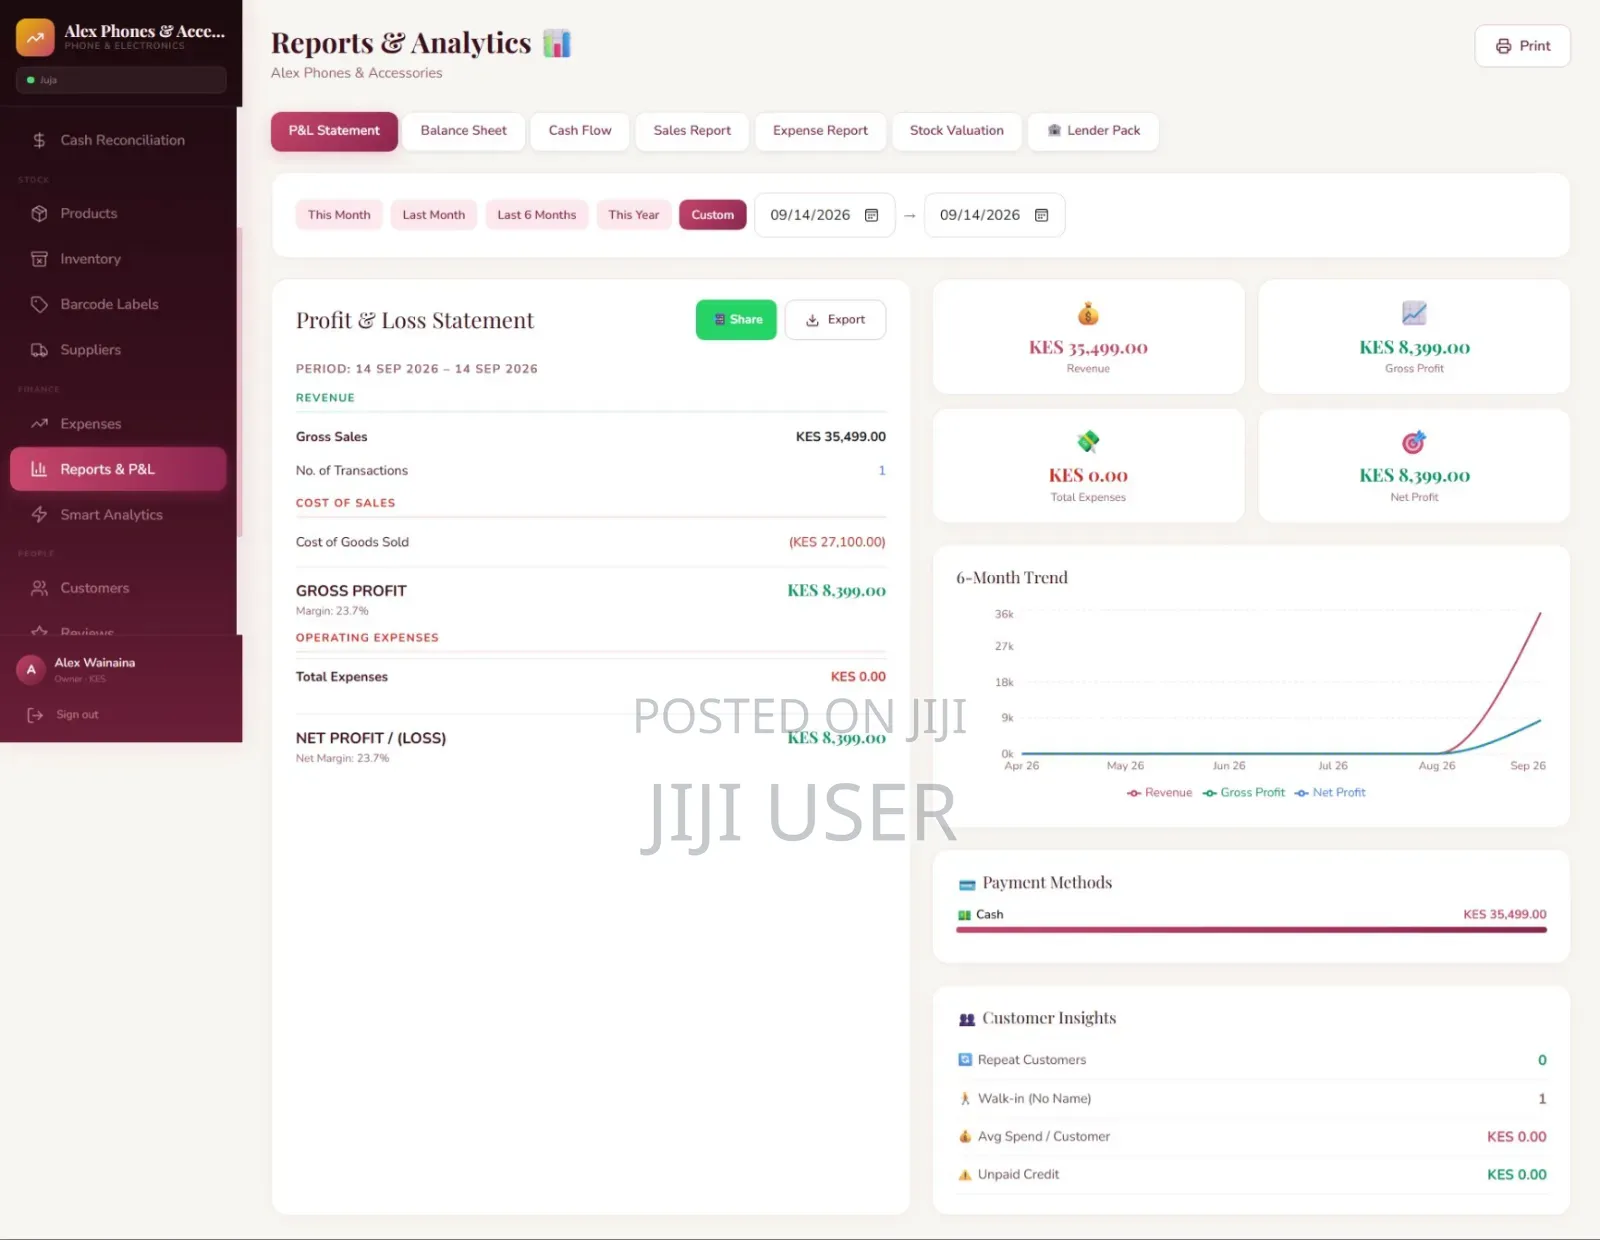
Task: Click the Cost of Goods Sold value
Action: tap(837, 543)
